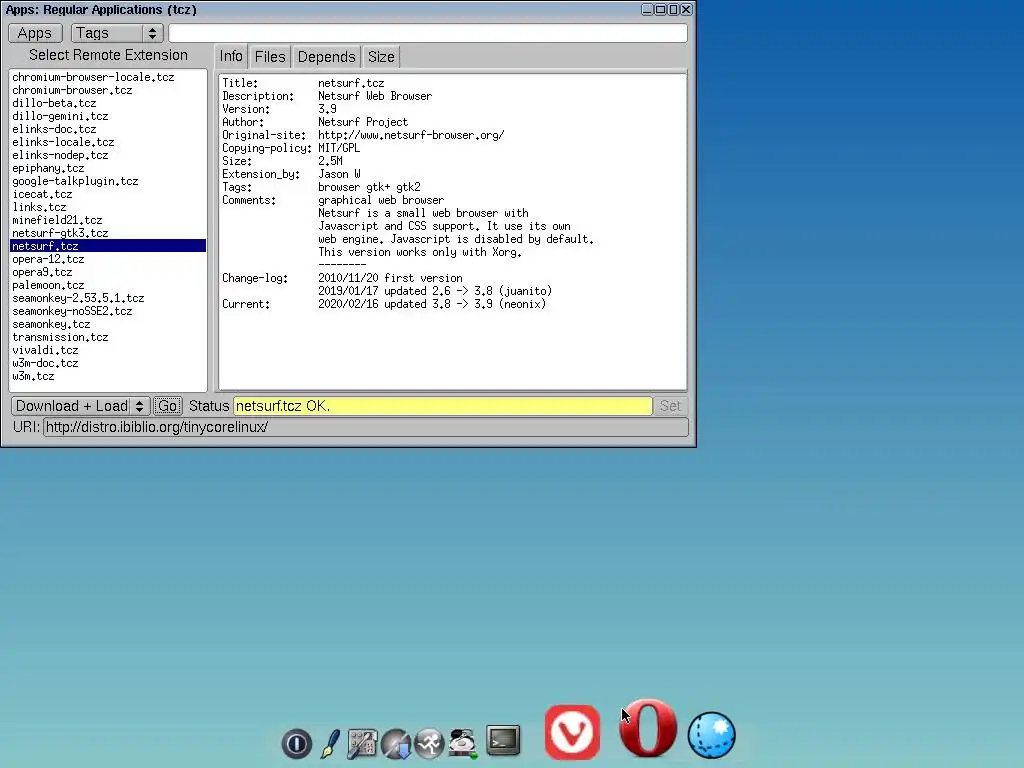
Task: Select google-talkplugin.tcz extension
Action: [x=108, y=182]
